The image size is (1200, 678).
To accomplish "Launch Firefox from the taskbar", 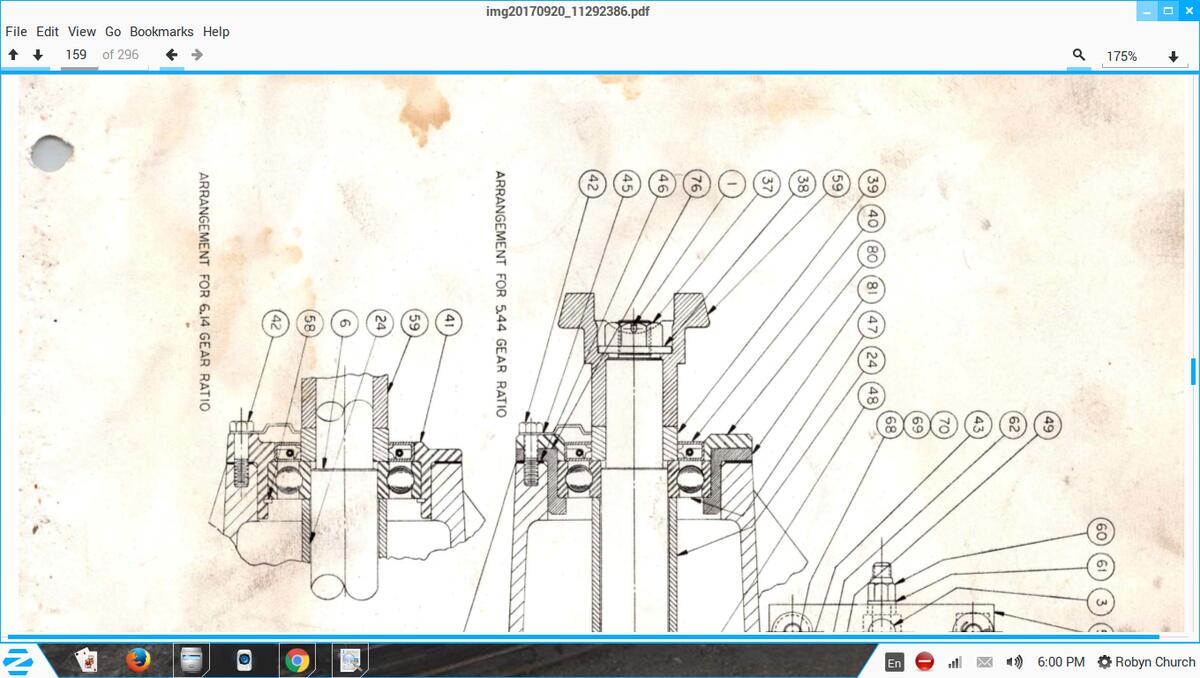I will [x=138, y=660].
